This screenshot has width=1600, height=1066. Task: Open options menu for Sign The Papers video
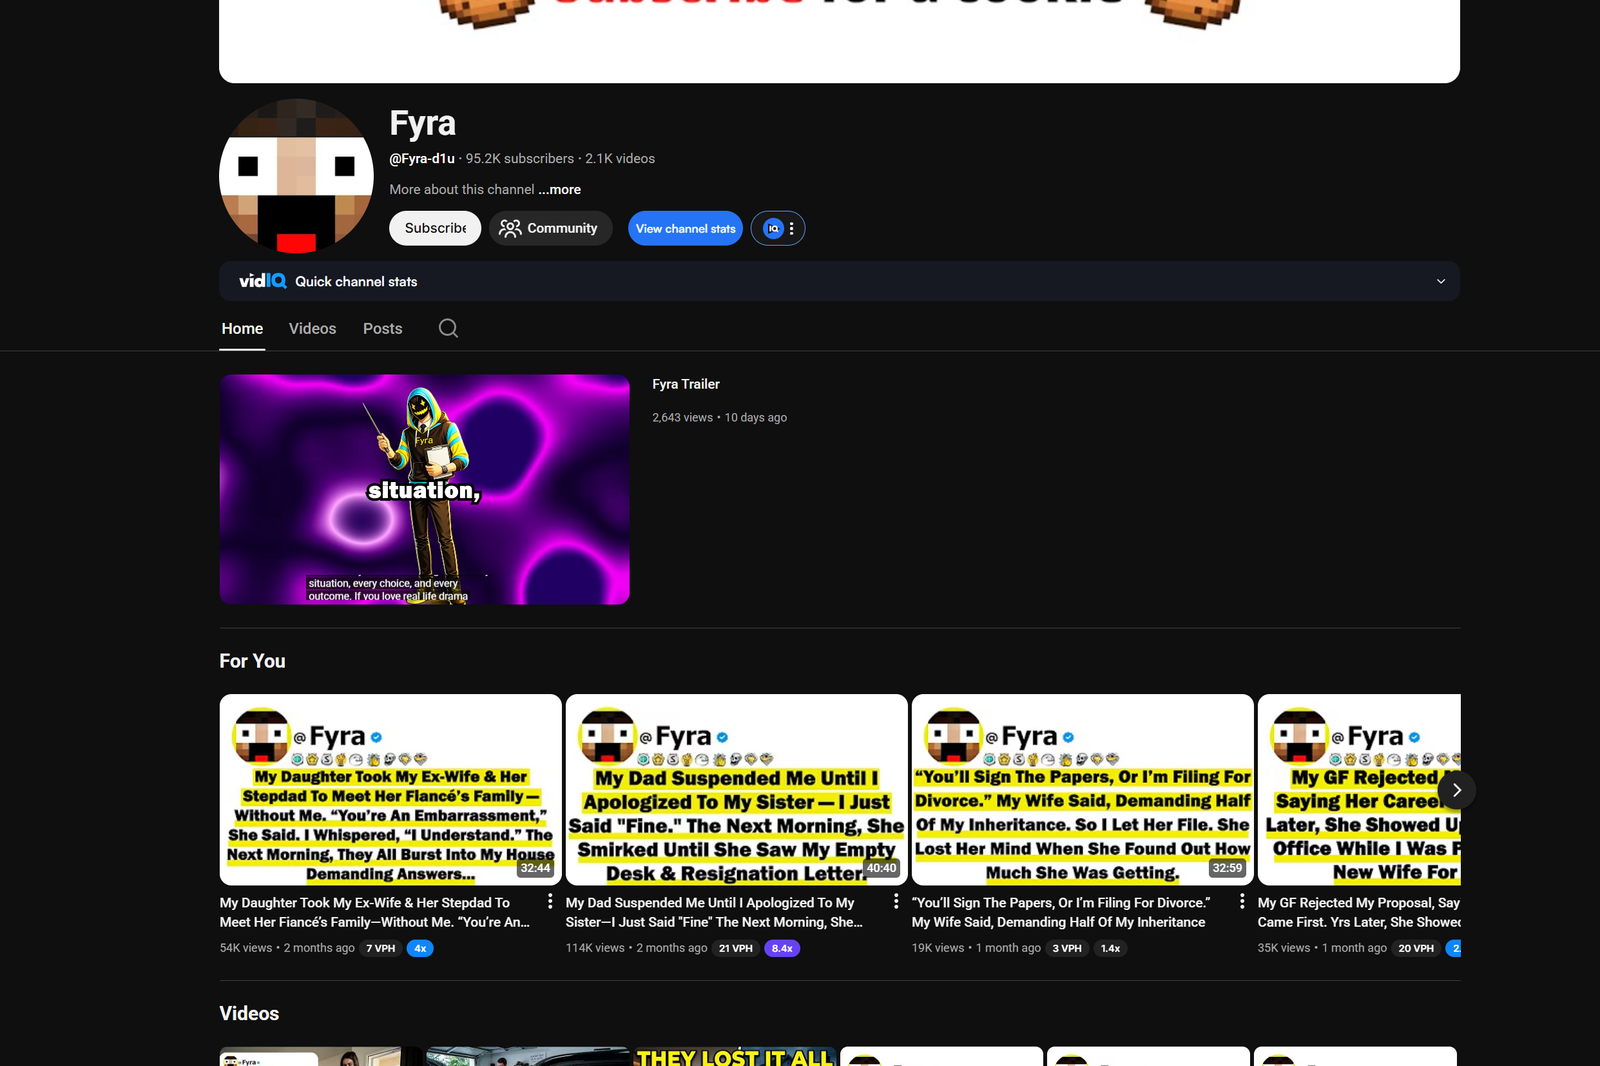(x=1242, y=902)
